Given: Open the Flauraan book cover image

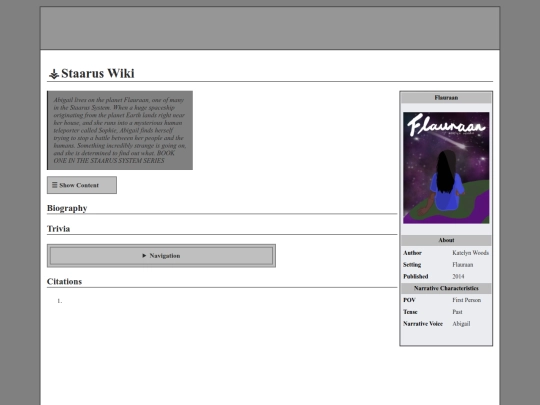Looking at the screenshot, I should [446, 168].
